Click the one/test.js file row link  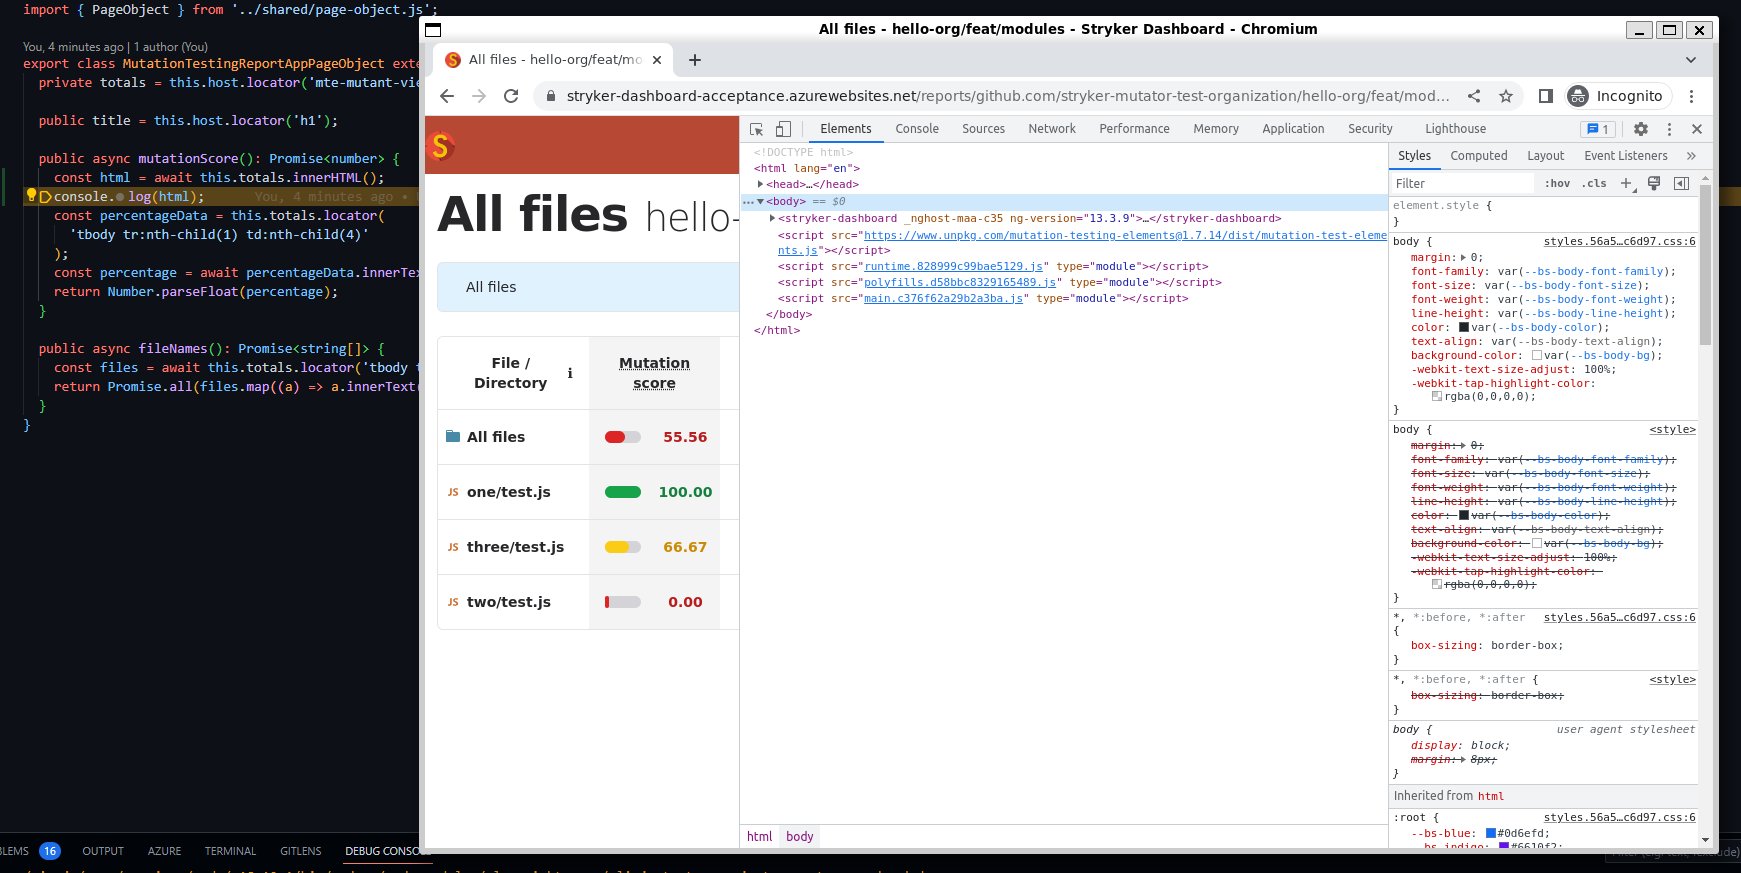tap(508, 492)
